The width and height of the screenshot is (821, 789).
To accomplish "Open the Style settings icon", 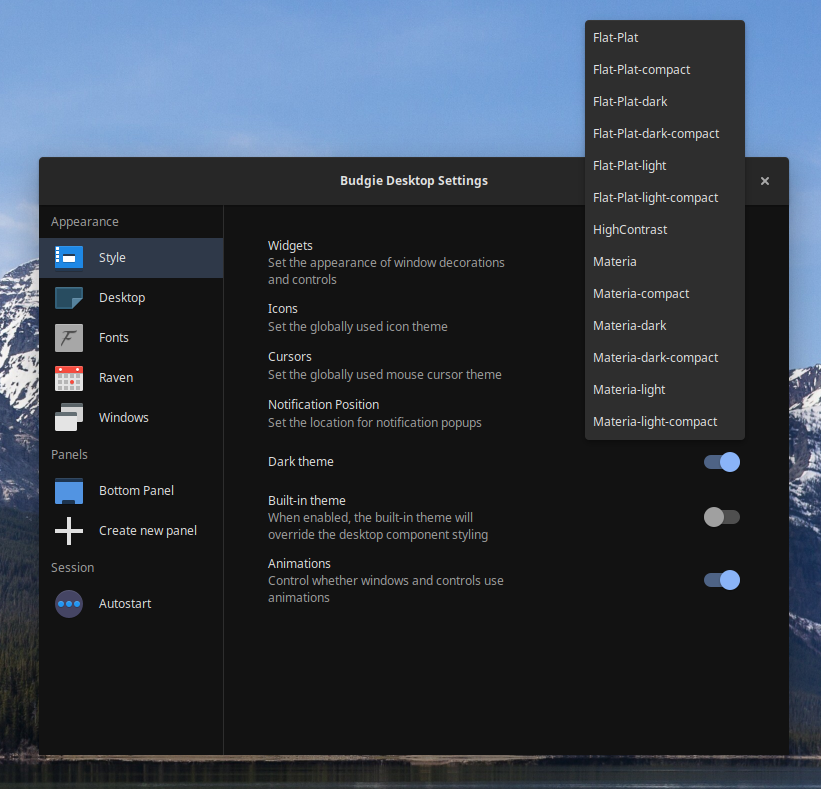I will (x=69, y=257).
